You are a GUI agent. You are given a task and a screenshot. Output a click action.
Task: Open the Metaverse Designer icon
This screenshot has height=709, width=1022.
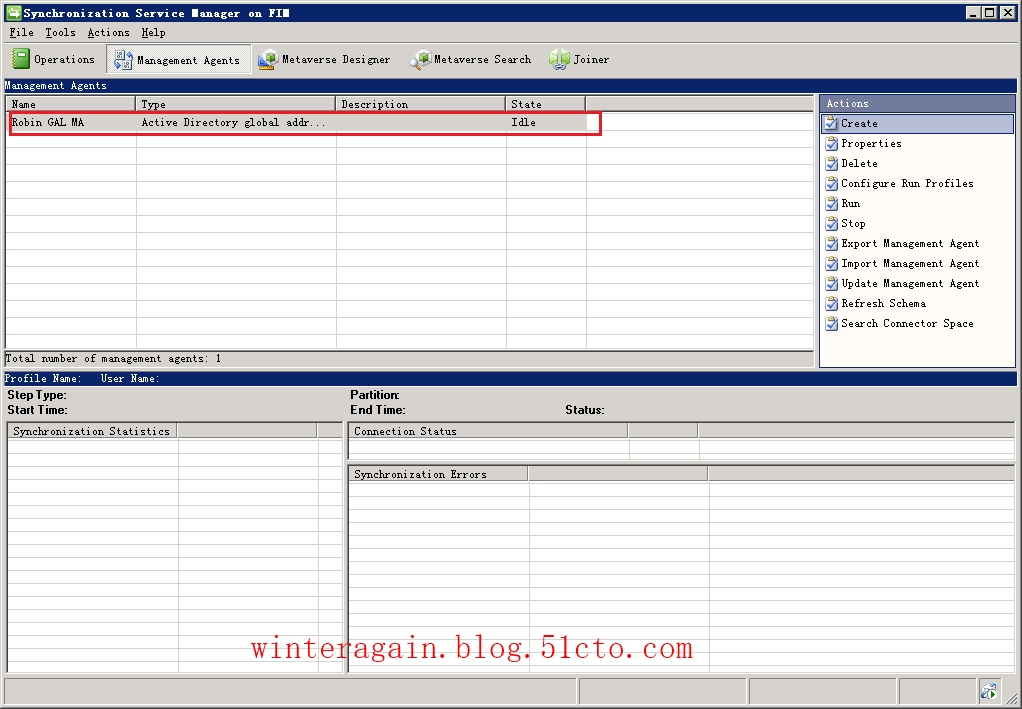point(268,59)
